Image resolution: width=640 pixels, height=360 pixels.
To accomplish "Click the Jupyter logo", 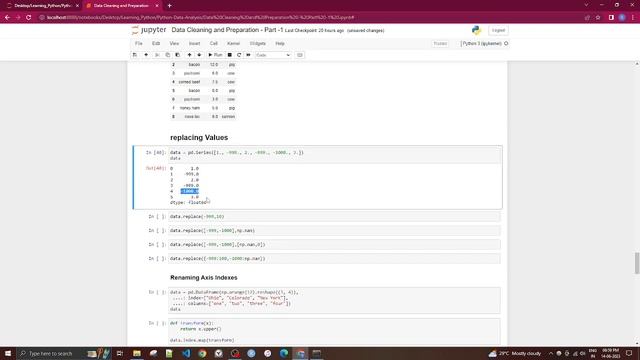I will (x=149, y=30).
